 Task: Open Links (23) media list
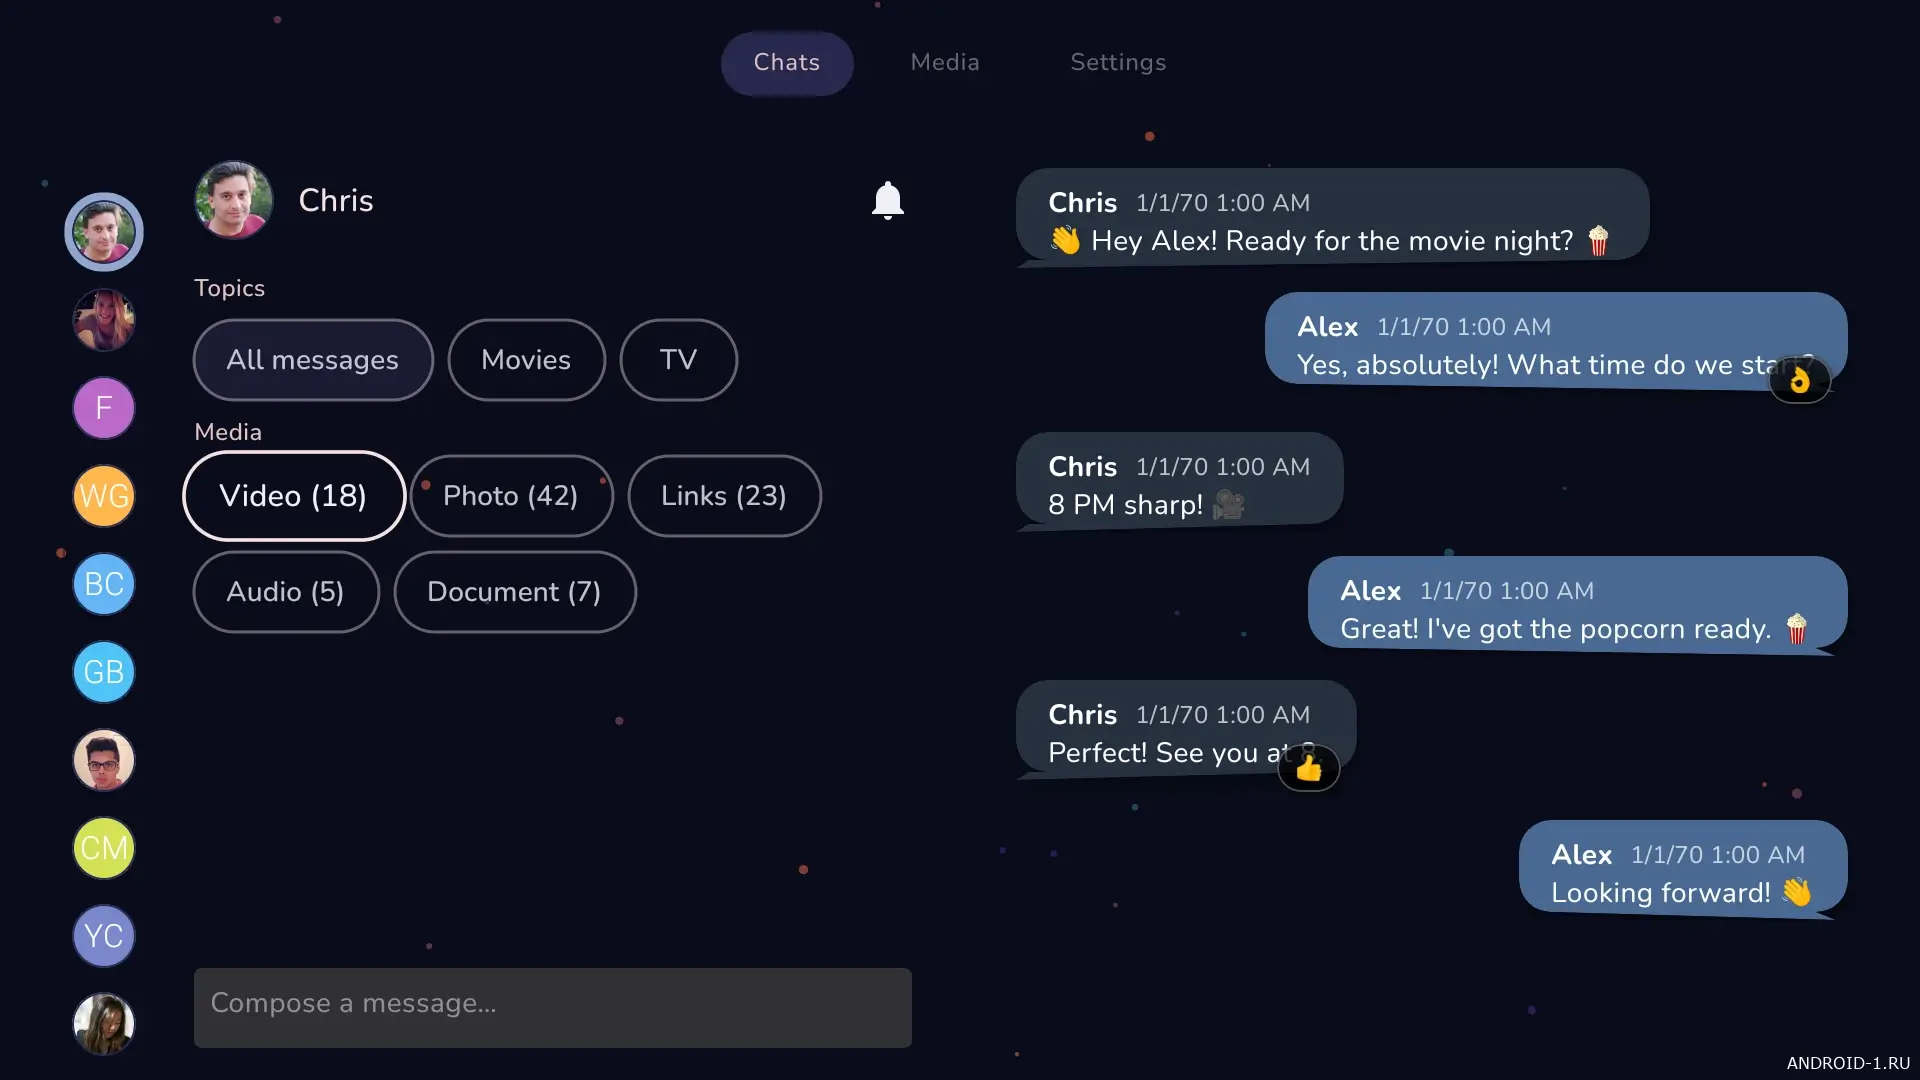724,496
